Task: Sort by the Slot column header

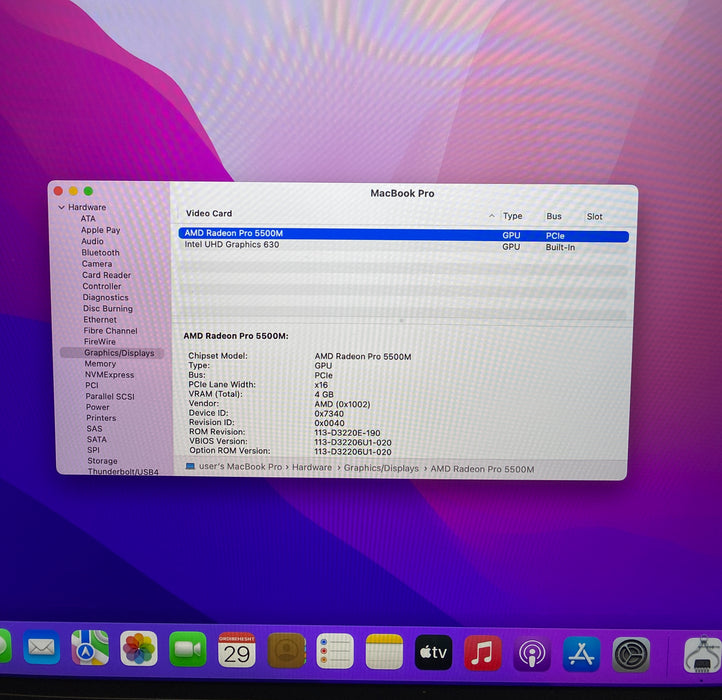Action: coord(594,216)
